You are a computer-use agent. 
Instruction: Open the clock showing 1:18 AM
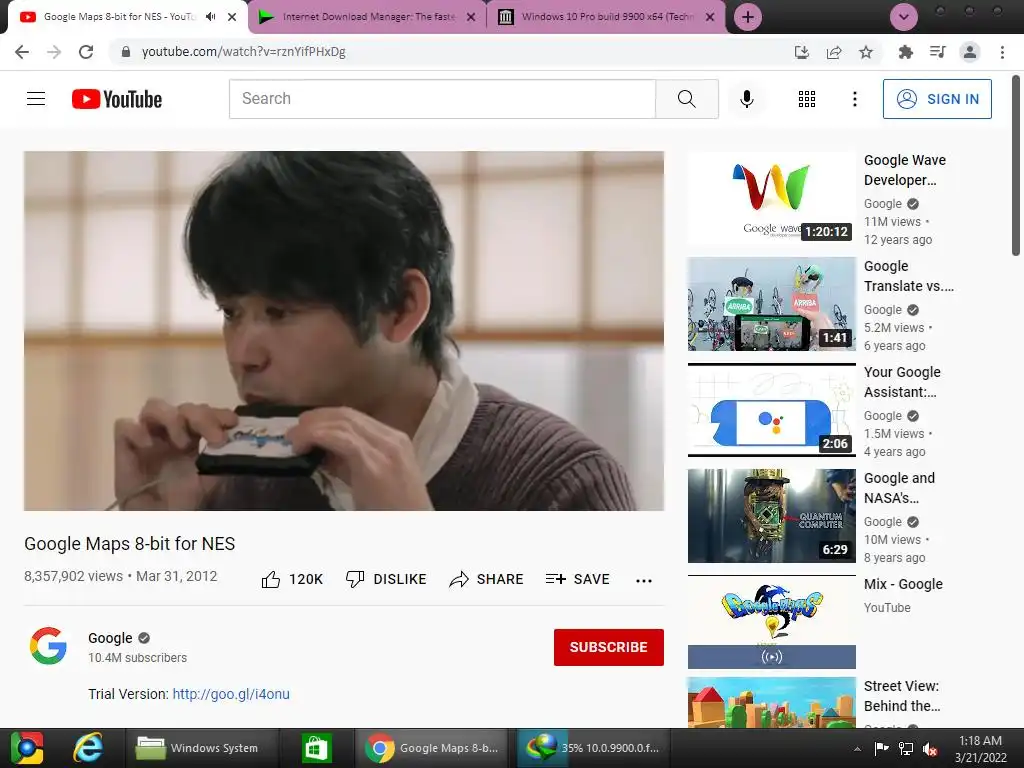point(980,748)
